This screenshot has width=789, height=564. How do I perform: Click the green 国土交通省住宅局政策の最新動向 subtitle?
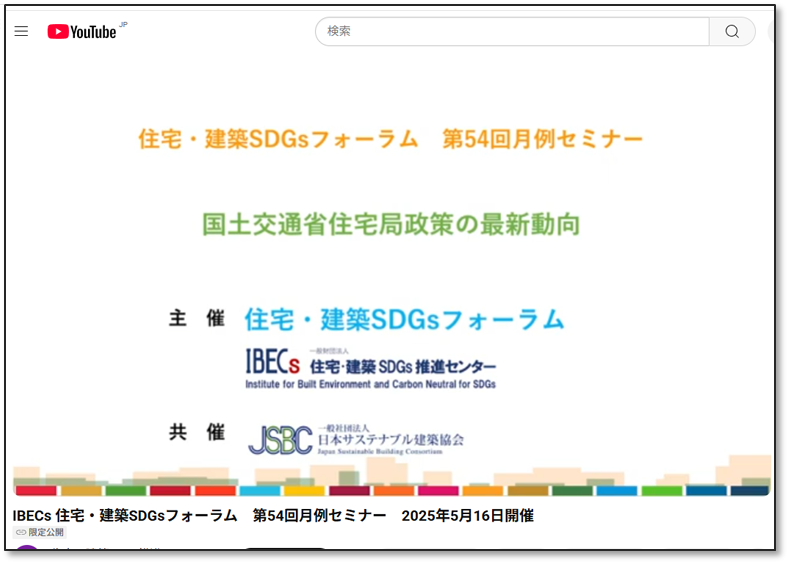[391, 224]
